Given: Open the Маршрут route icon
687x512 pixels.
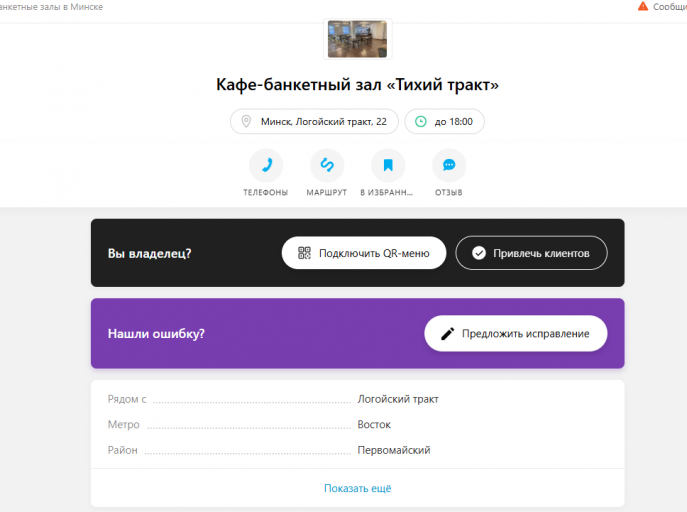Looking at the screenshot, I should pyautogui.click(x=327, y=165).
